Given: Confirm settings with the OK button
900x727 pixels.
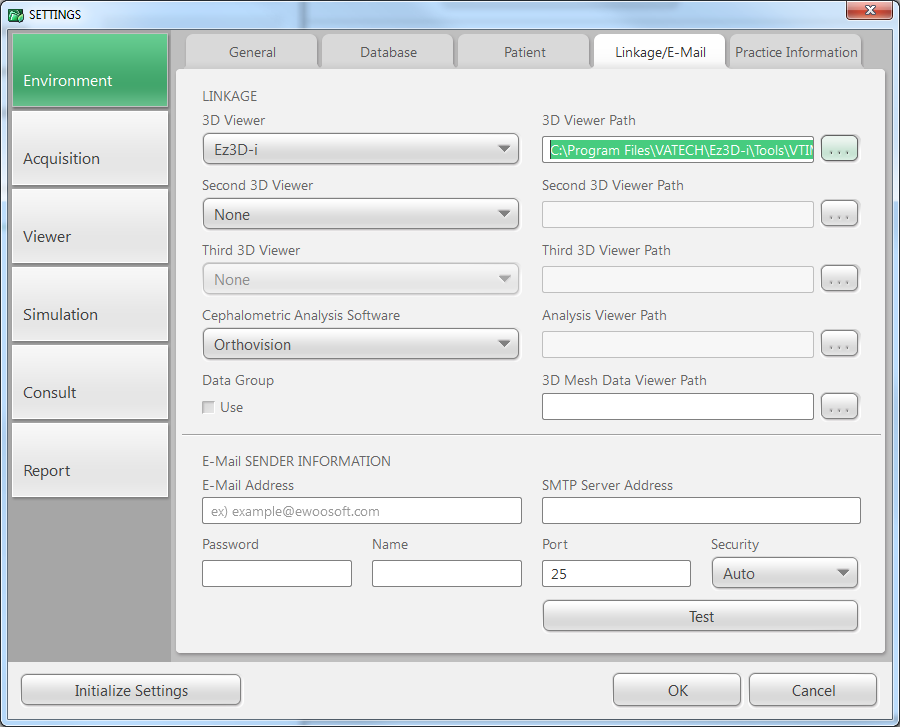Looking at the screenshot, I should (x=677, y=690).
